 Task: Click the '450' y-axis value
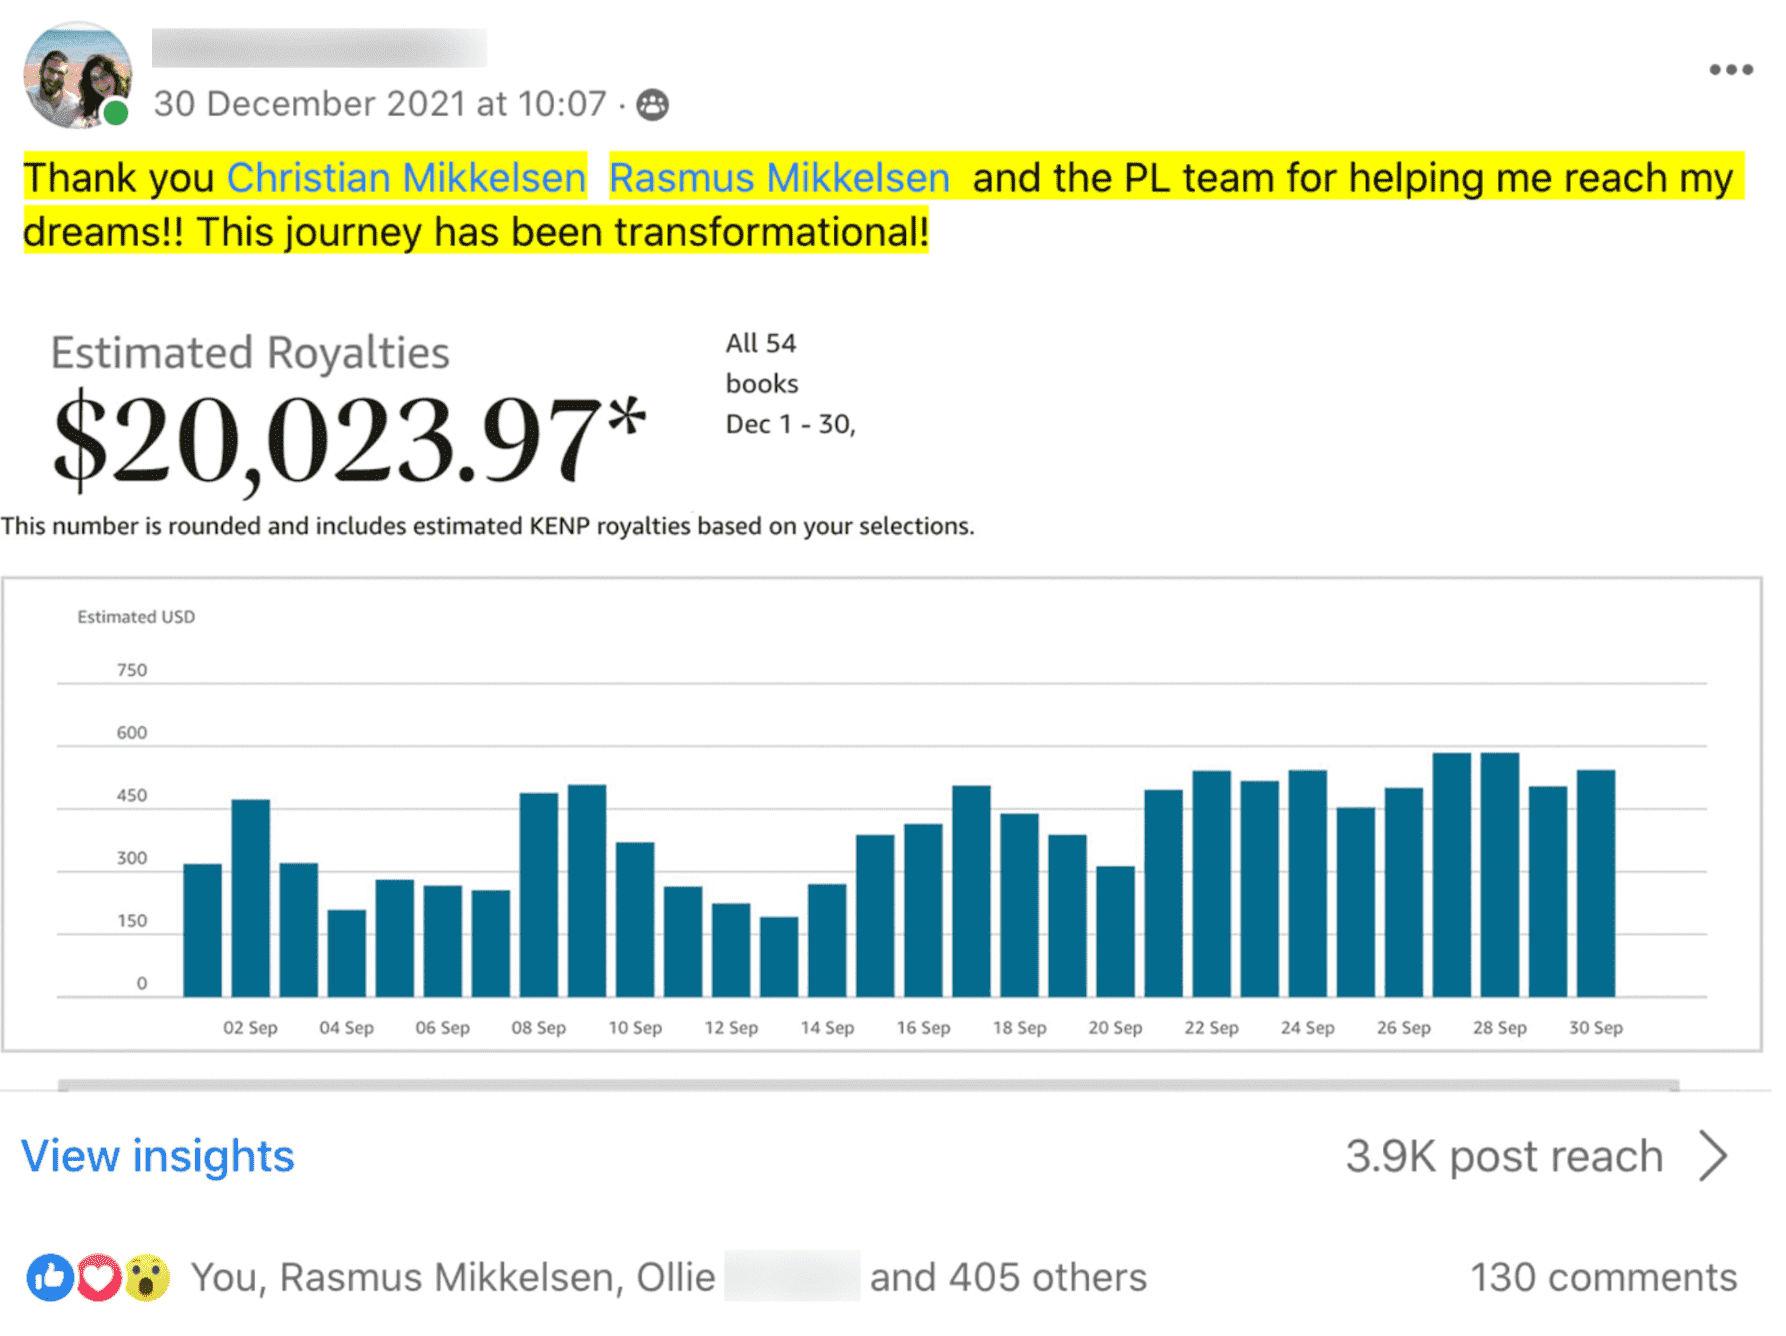132,796
